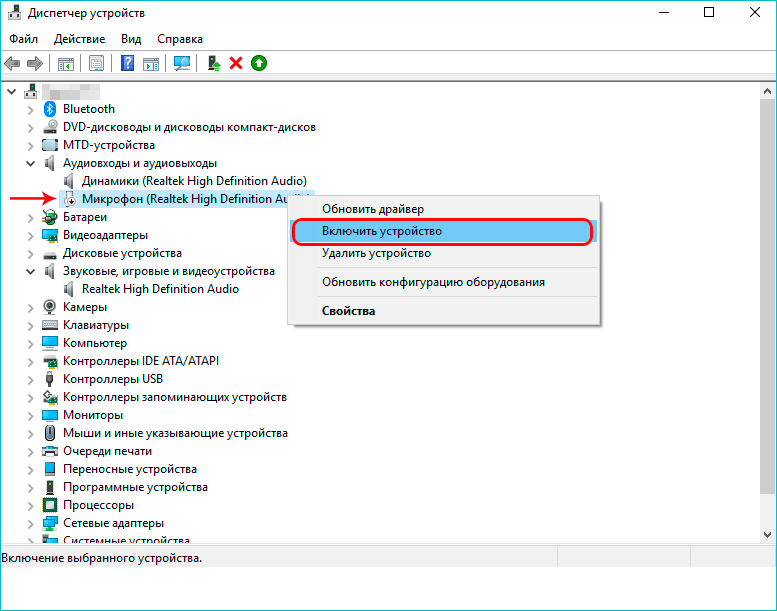Click the red X uninstall device icon
Viewport: 777px width, 611px height.
[x=236, y=63]
